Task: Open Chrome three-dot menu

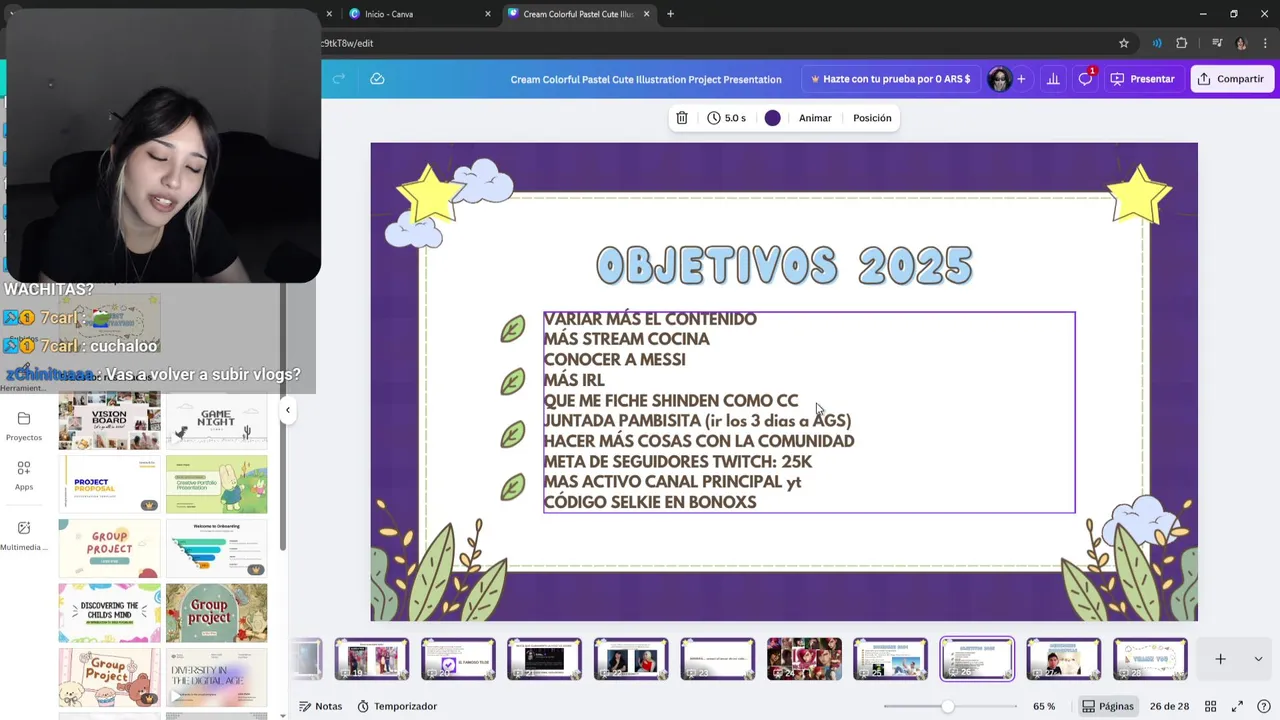Action: 1265,43
